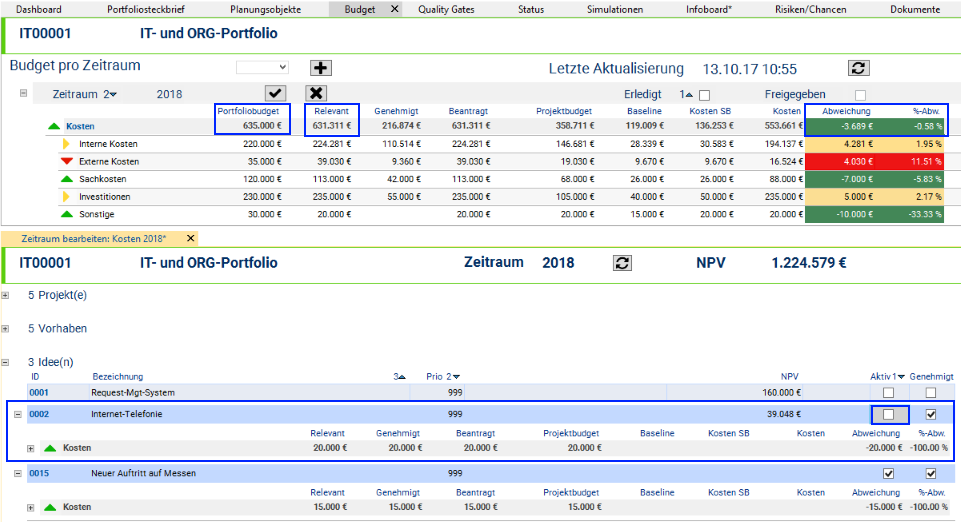Expand Kosten breakdown under Neuer Auftritt auf Messen
Screen dimensions: 961x522
coord(31,508)
